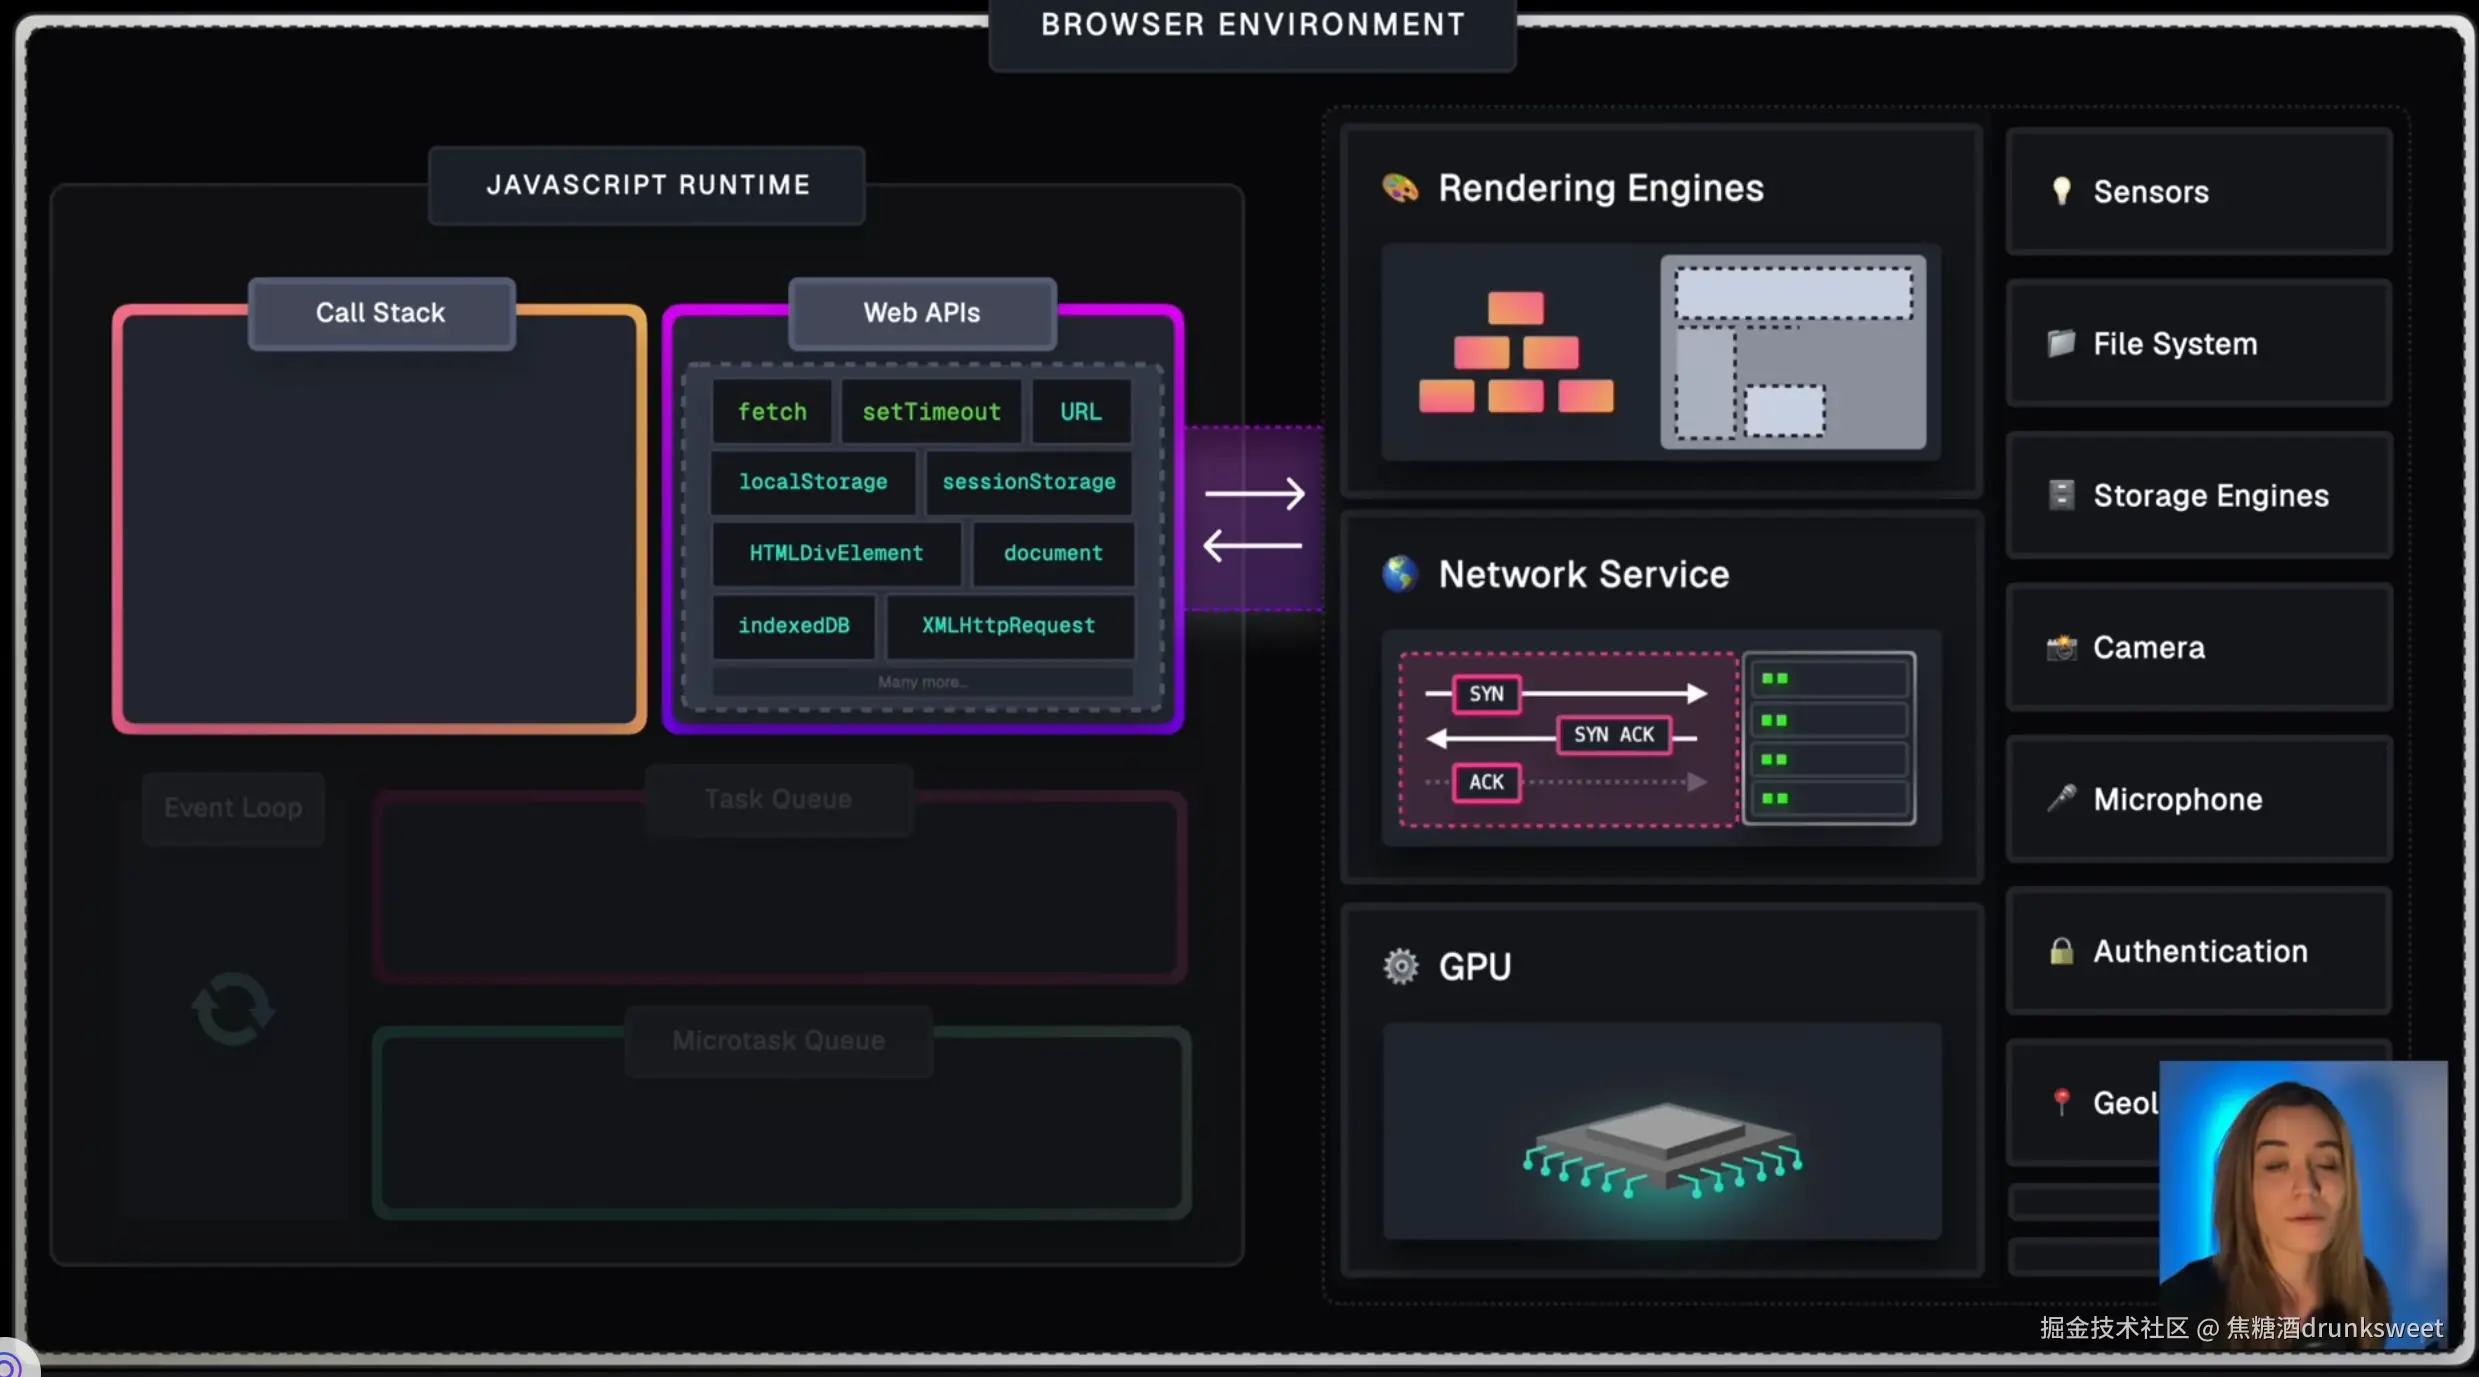The image size is (2479, 1377).
Task: Click the GPU gear icon
Action: click(x=1400, y=966)
